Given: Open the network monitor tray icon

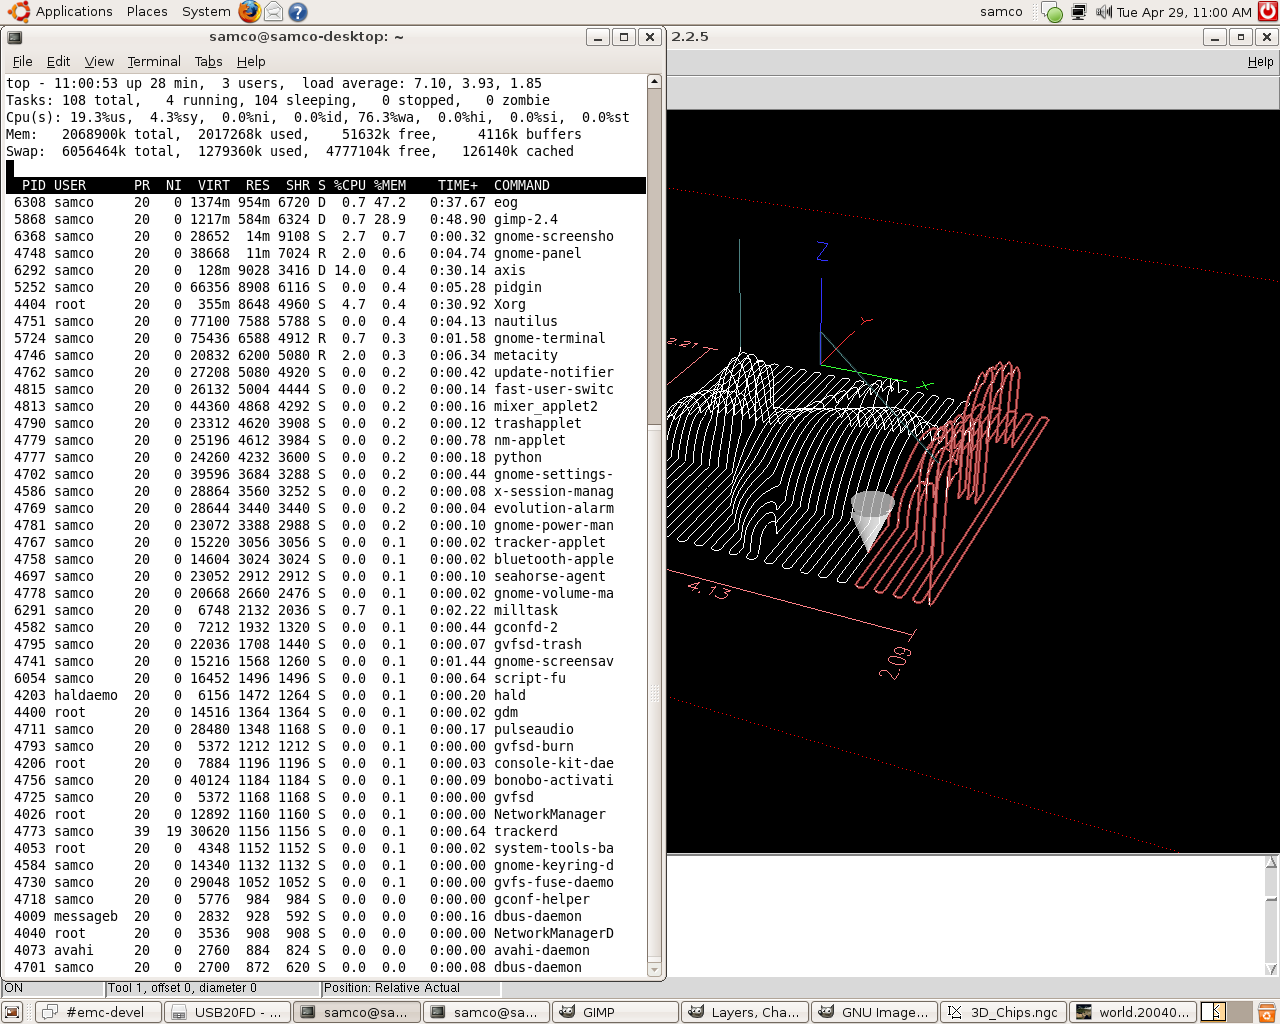Looking at the screenshot, I should [1079, 12].
